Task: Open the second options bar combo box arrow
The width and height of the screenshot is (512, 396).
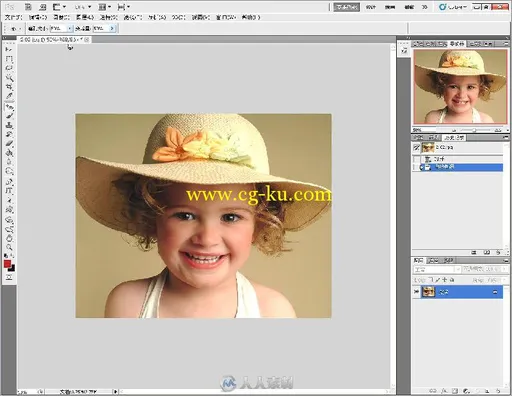Action: pyautogui.click(x=112, y=29)
